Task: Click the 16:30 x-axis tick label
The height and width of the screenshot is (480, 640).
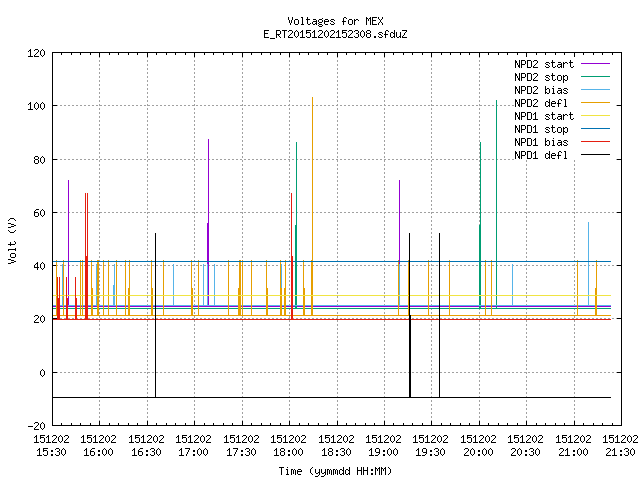Action: 146,452
